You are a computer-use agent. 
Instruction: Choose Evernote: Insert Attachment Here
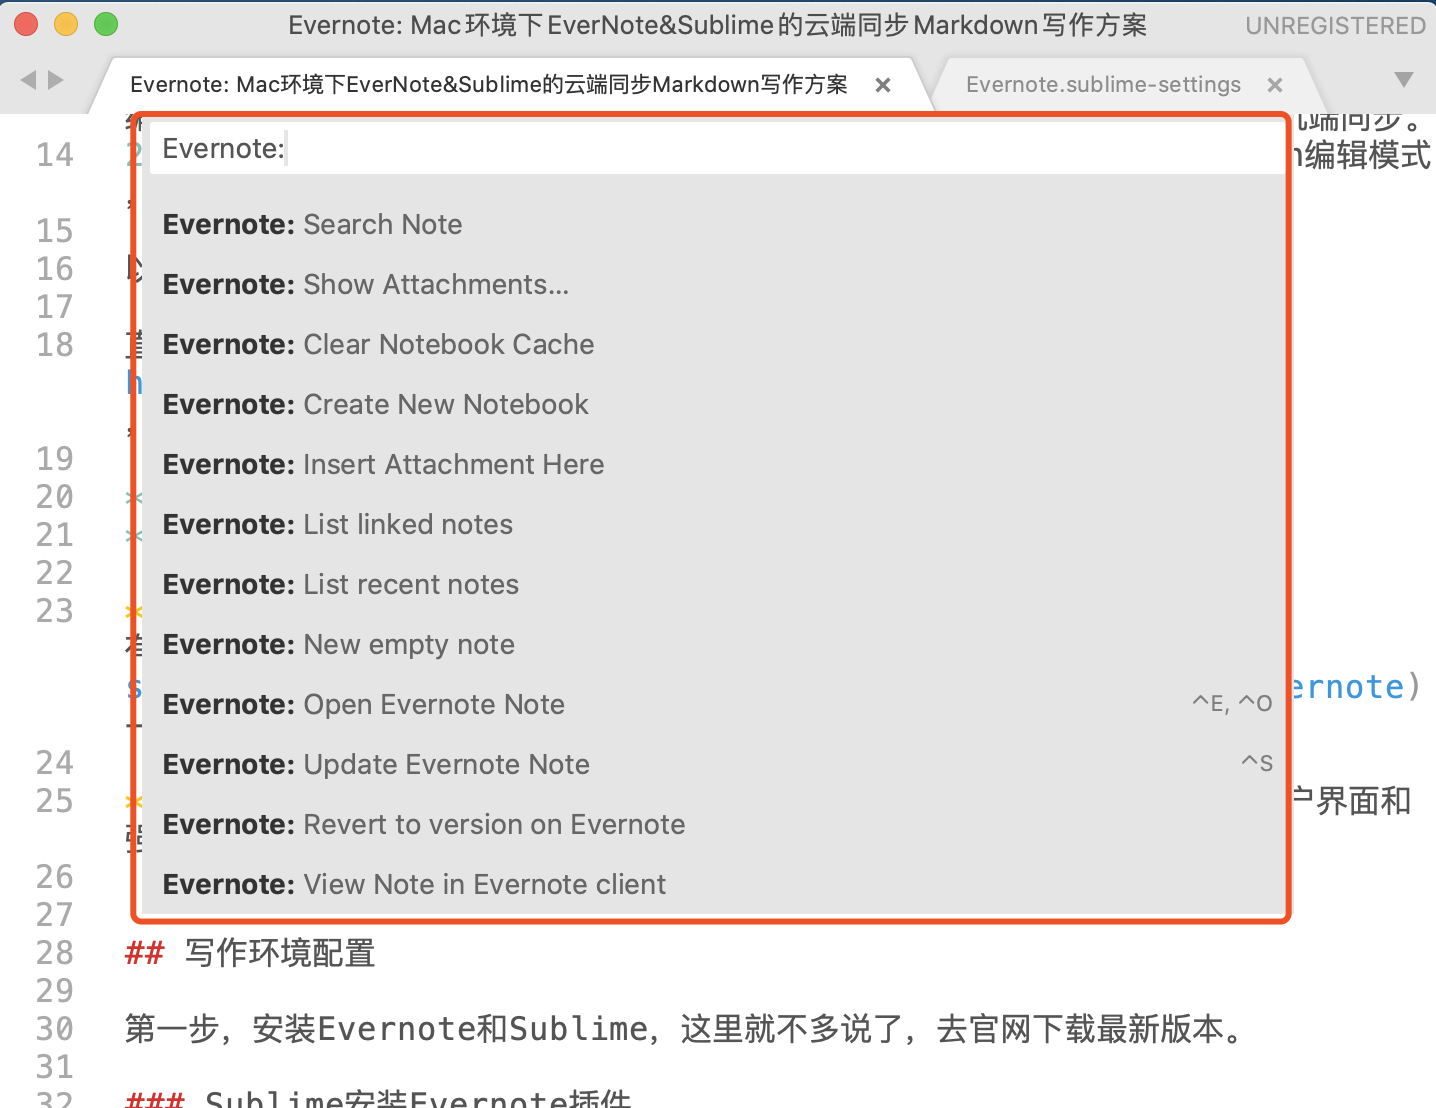pyautogui.click(x=712, y=464)
